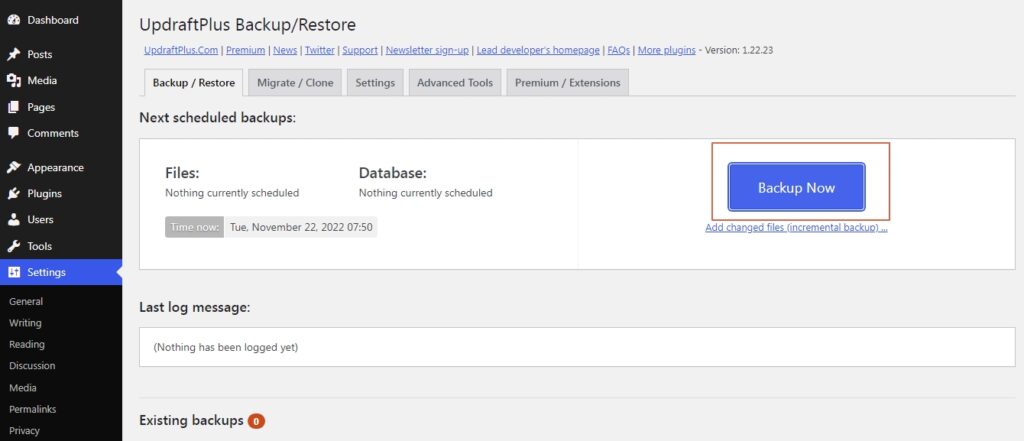The width and height of the screenshot is (1024, 441).
Task: Click the Settings sliders icon
Action: pos(14,272)
